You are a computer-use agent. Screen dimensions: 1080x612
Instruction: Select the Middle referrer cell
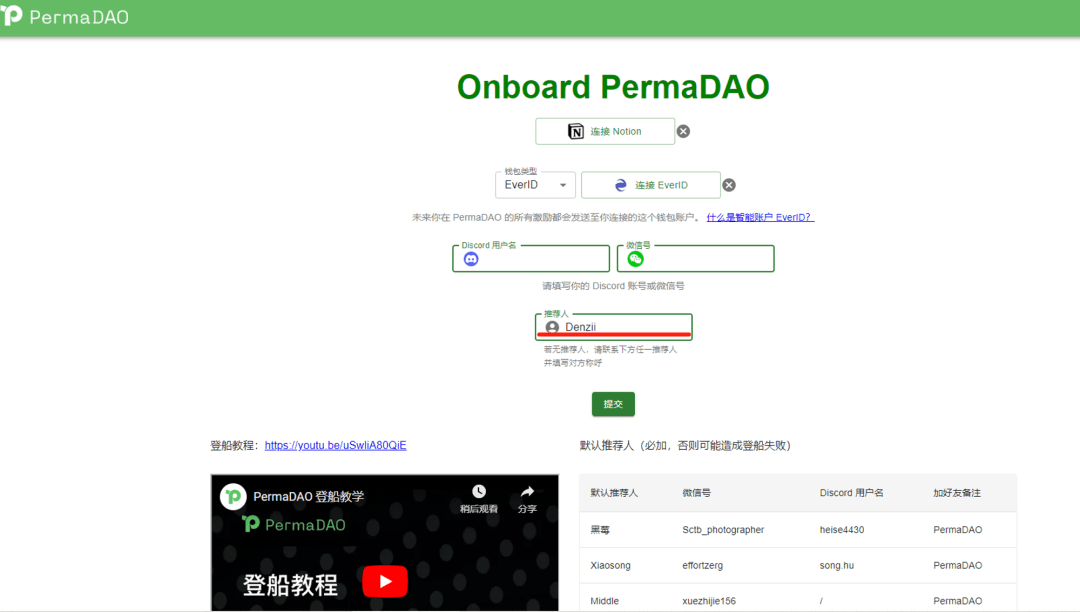pos(604,601)
